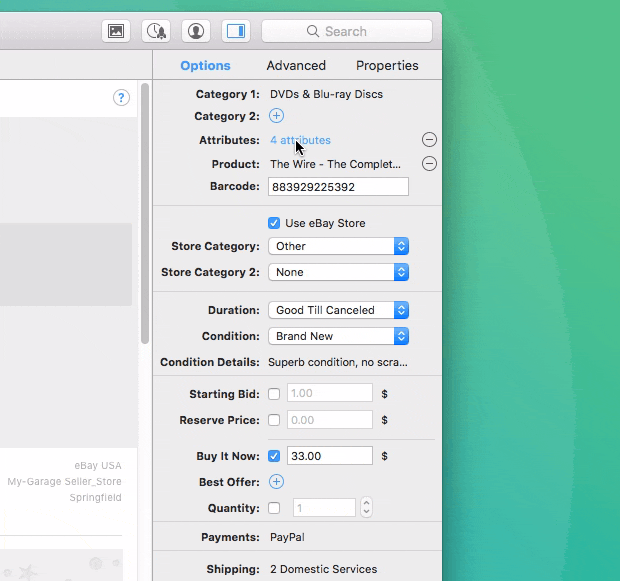Open PayPal payments settings

(x=287, y=537)
